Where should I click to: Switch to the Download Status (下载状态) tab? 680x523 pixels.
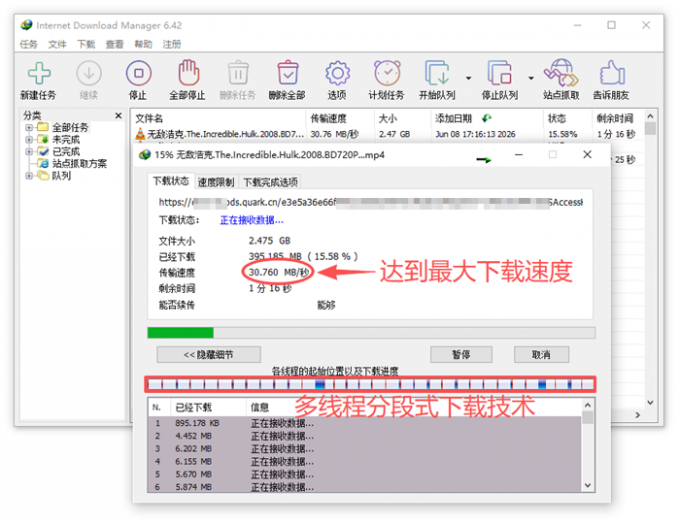point(171,181)
